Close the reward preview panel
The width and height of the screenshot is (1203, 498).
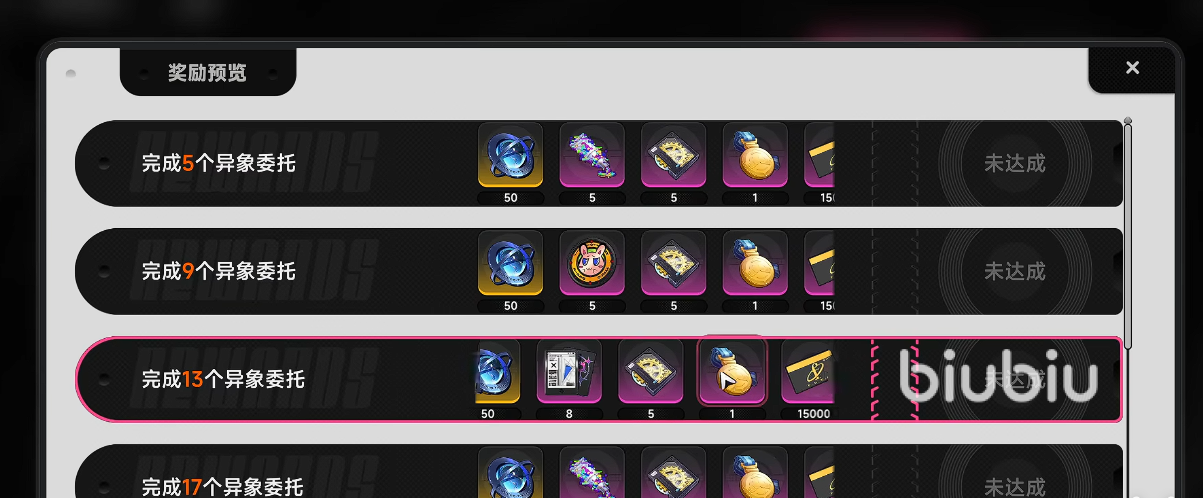pyautogui.click(x=1132, y=68)
